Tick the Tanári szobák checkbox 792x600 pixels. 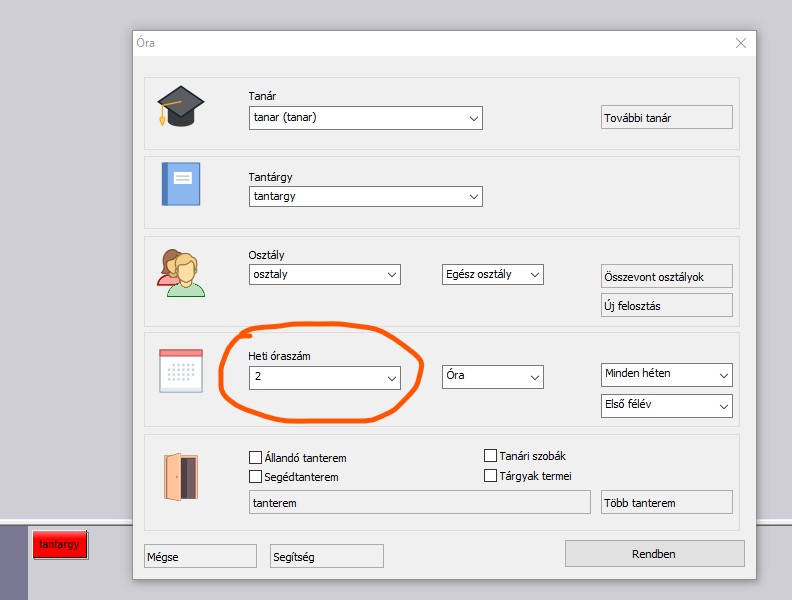[x=490, y=456]
